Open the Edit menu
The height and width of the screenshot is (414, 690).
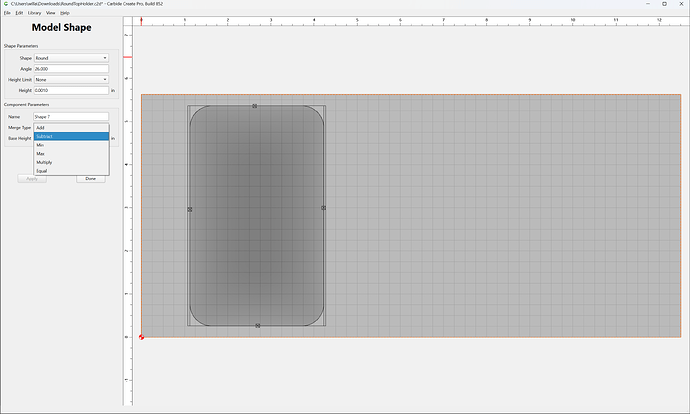click(19, 13)
